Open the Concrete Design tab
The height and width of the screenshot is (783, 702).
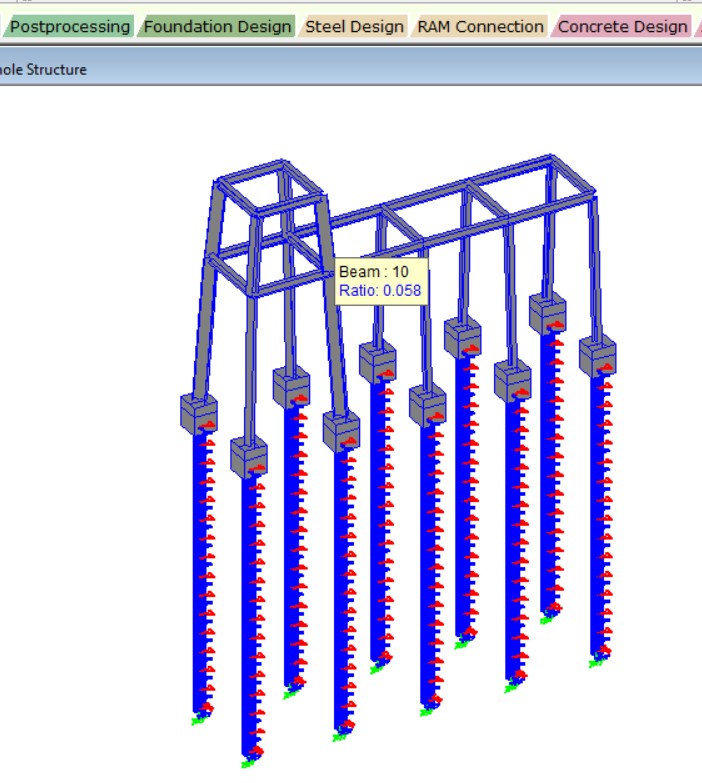point(622,27)
